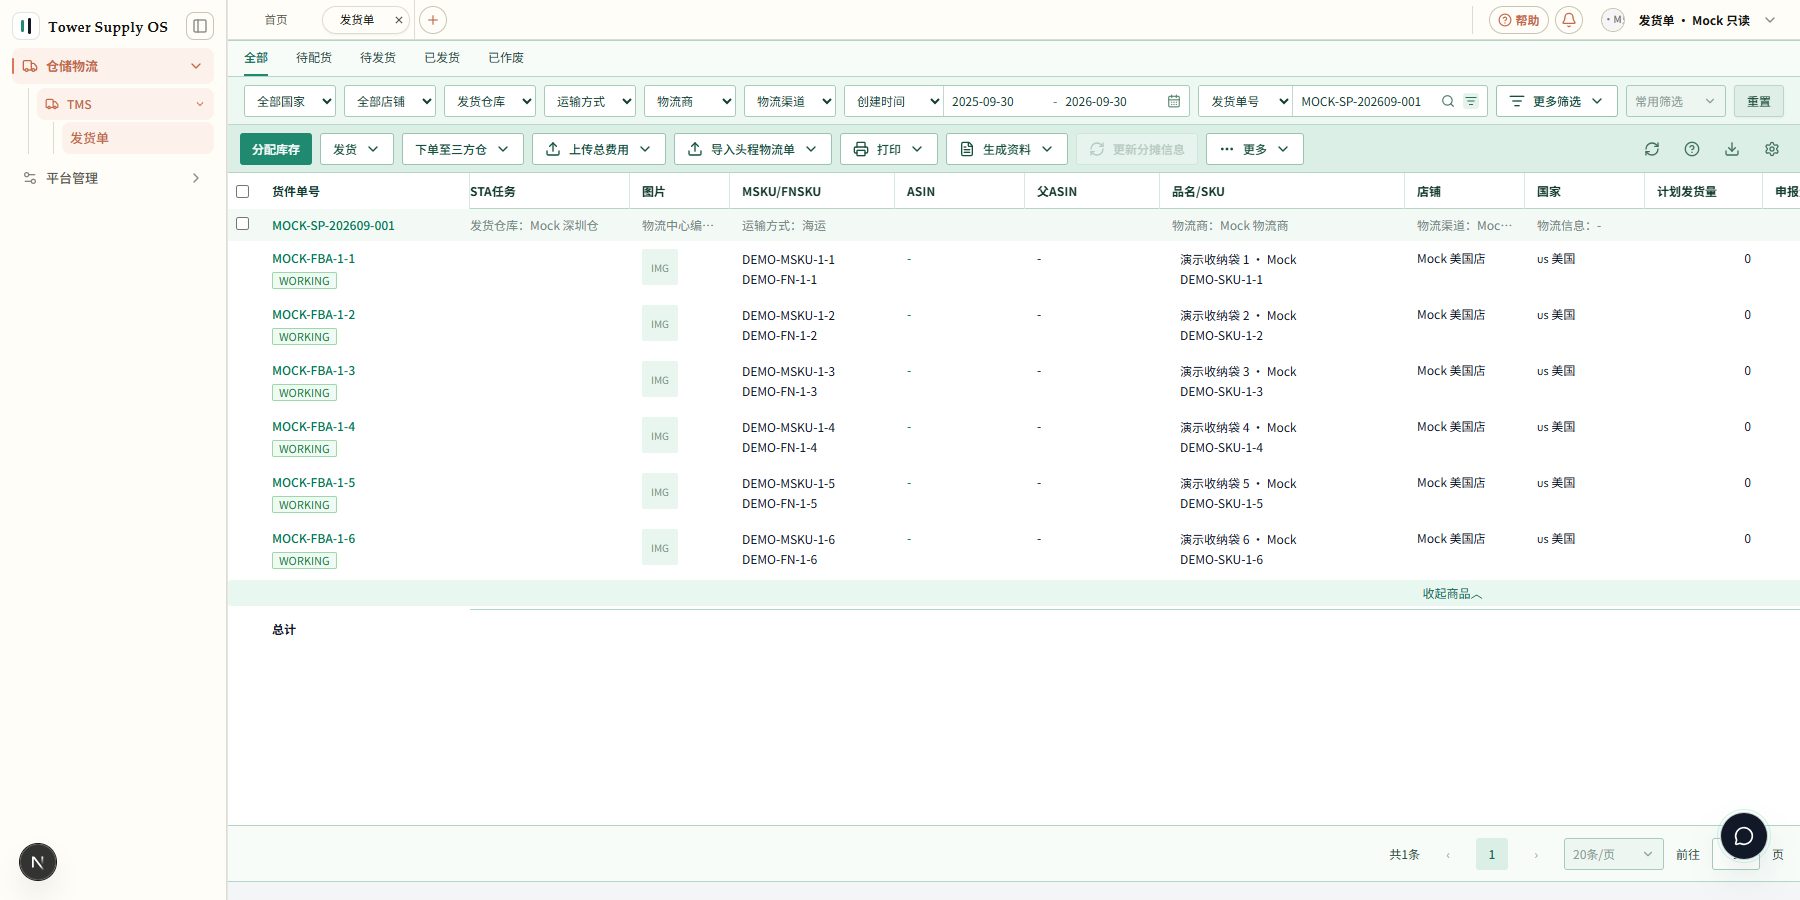Add a new tab with plus icon
This screenshot has width=1800, height=900.
point(433,20)
